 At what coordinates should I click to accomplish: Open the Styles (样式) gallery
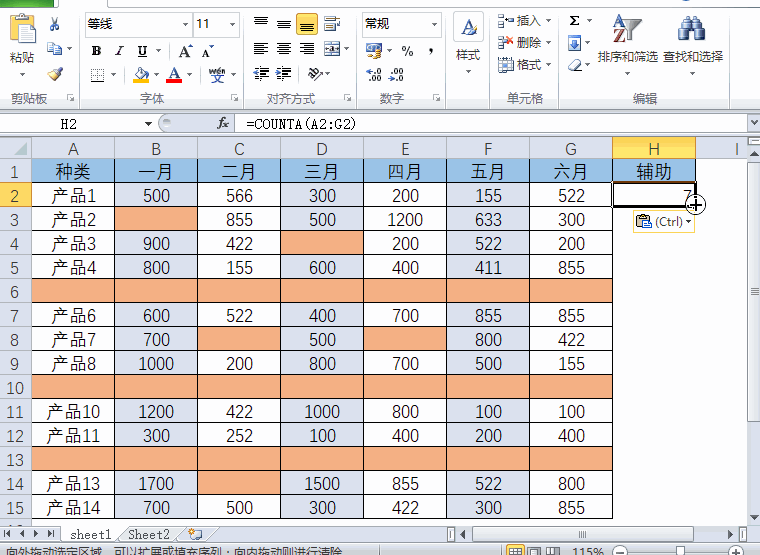468,45
